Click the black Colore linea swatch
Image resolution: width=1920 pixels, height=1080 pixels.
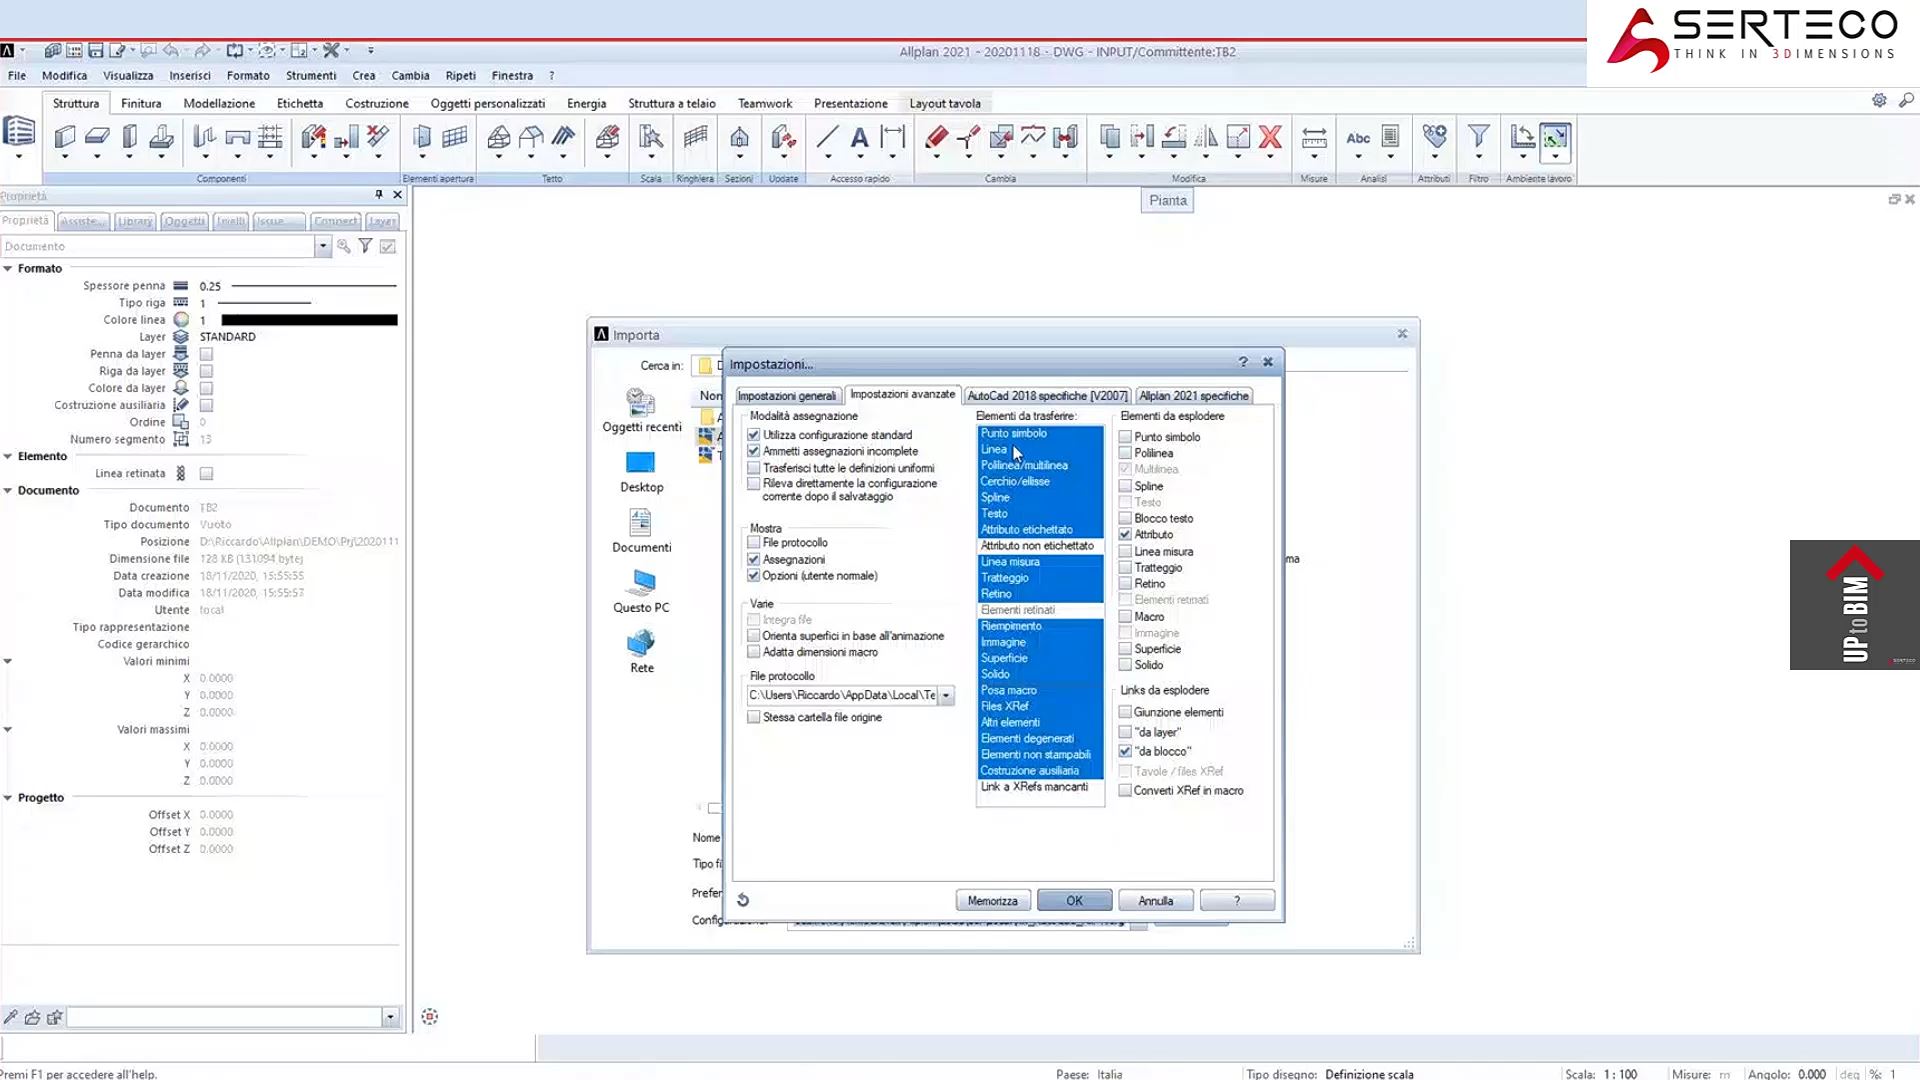tap(309, 320)
